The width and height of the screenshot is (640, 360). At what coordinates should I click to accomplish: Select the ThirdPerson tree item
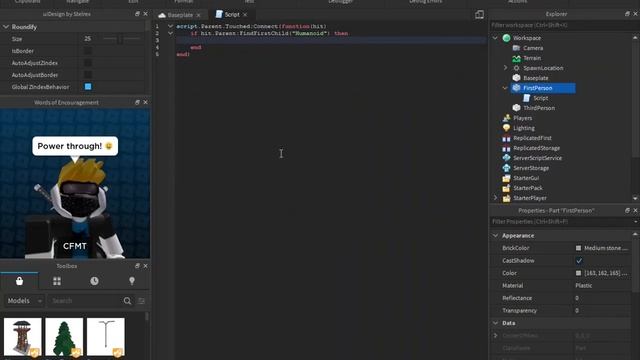pyautogui.click(x=539, y=108)
